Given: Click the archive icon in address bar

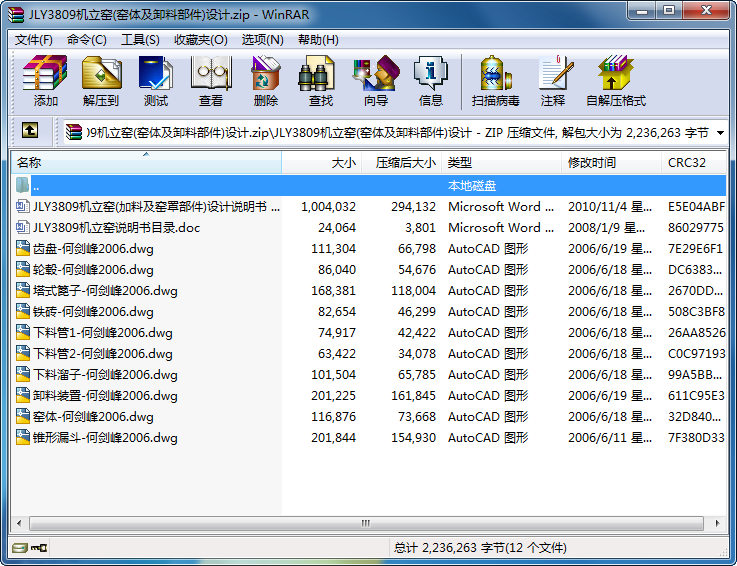Looking at the screenshot, I should tap(73, 132).
